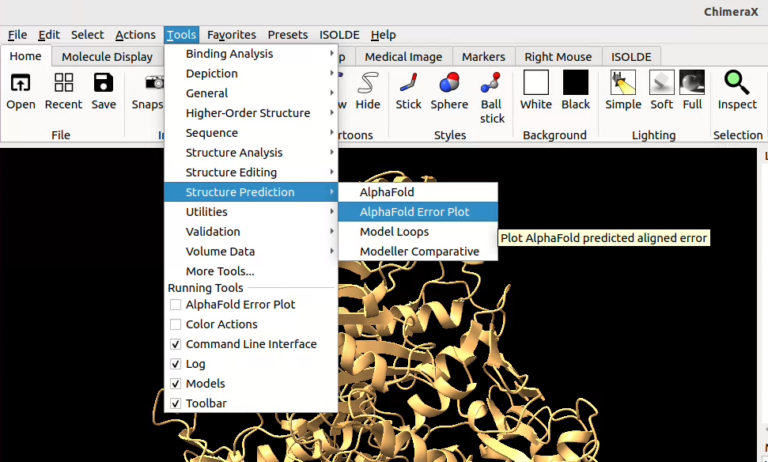768x462 pixels.
Task: Expand Structure Editing submenu
Action: (251, 172)
